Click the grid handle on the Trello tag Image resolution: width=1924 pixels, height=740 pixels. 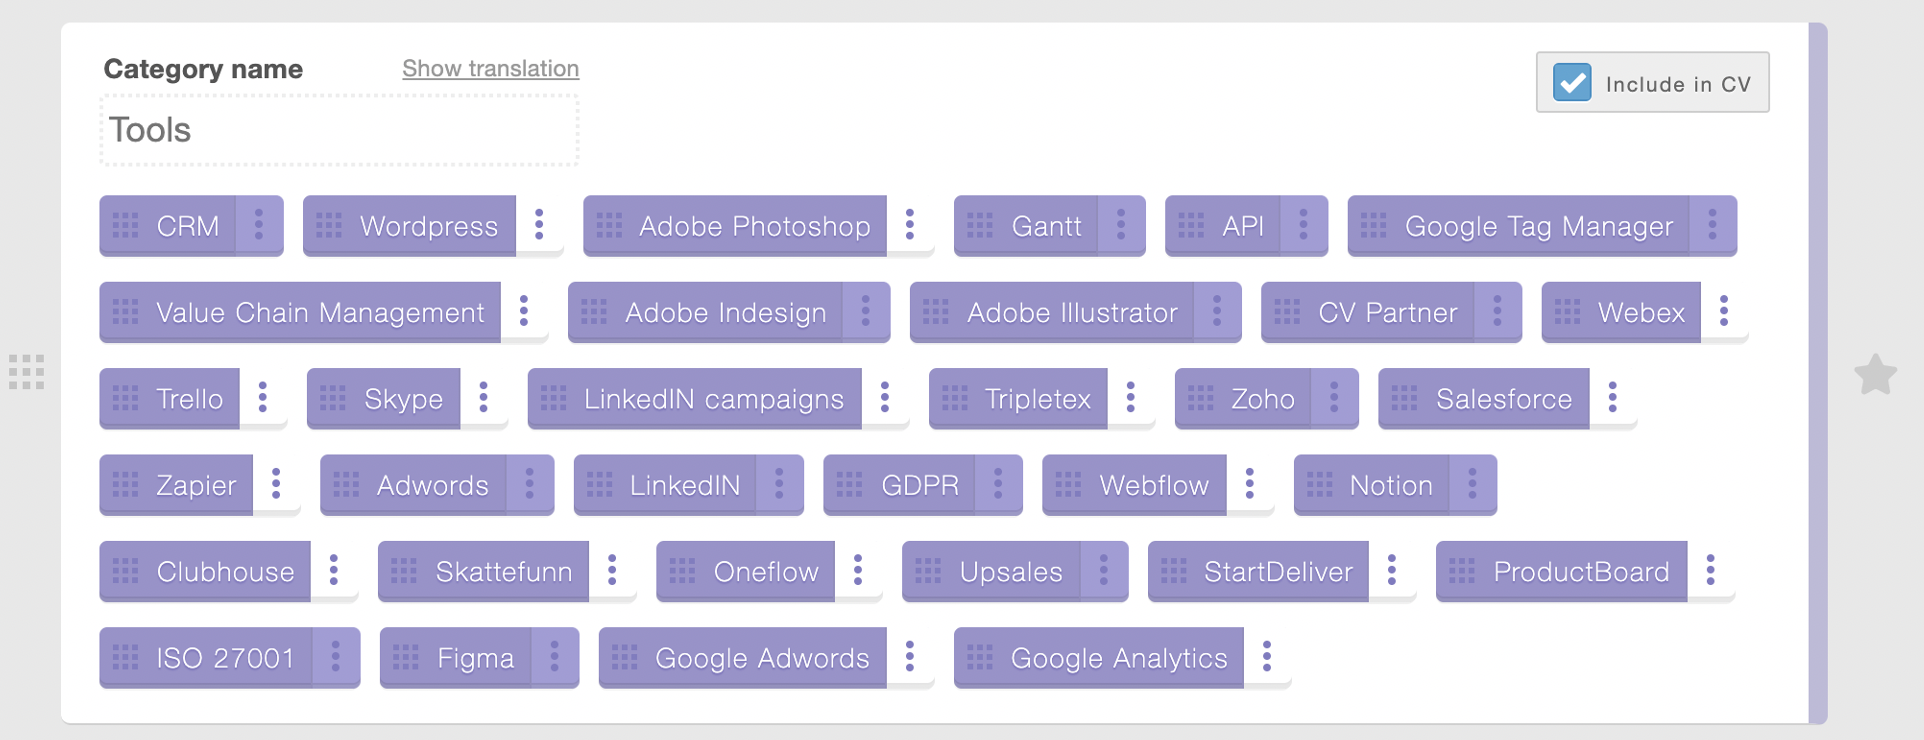(126, 399)
